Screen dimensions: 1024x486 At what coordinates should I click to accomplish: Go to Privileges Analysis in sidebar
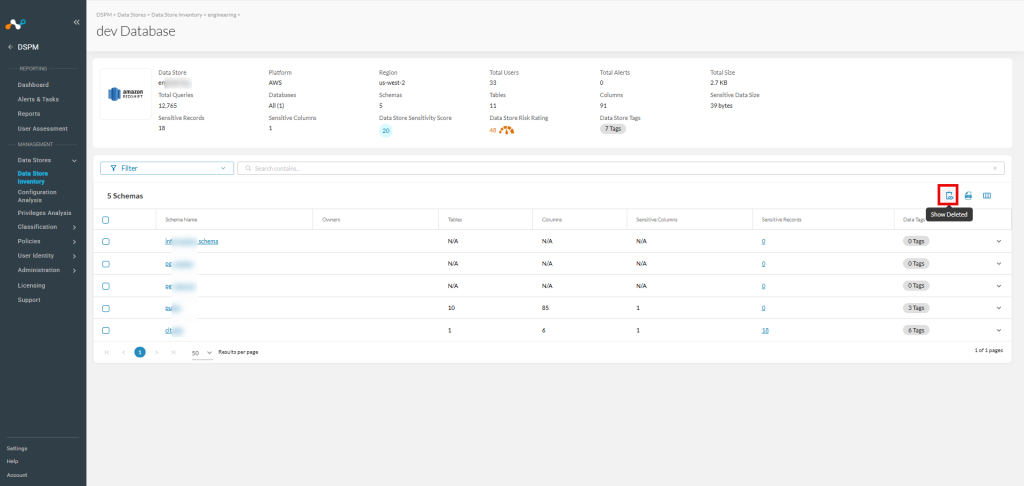click(44, 213)
